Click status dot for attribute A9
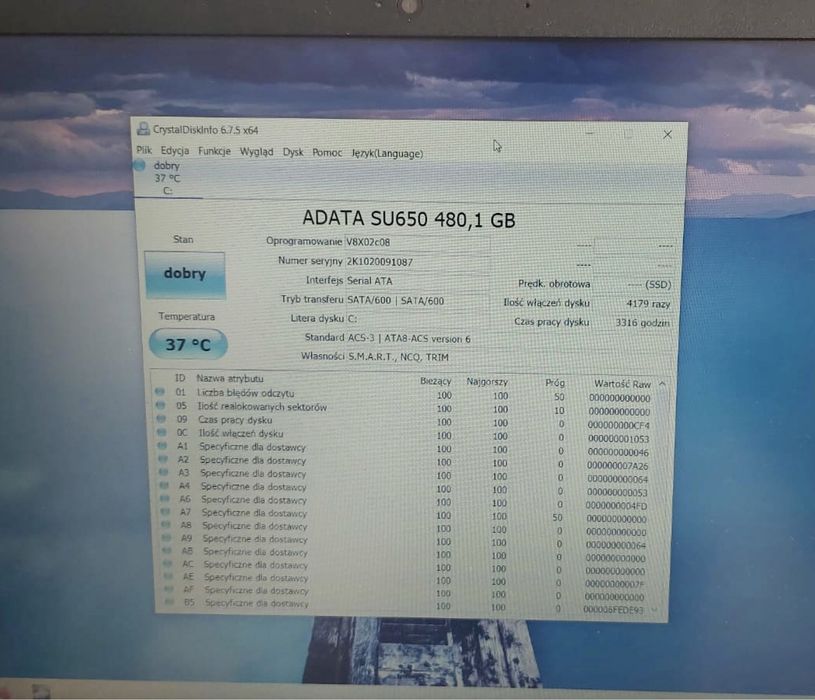 pos(166,537)
